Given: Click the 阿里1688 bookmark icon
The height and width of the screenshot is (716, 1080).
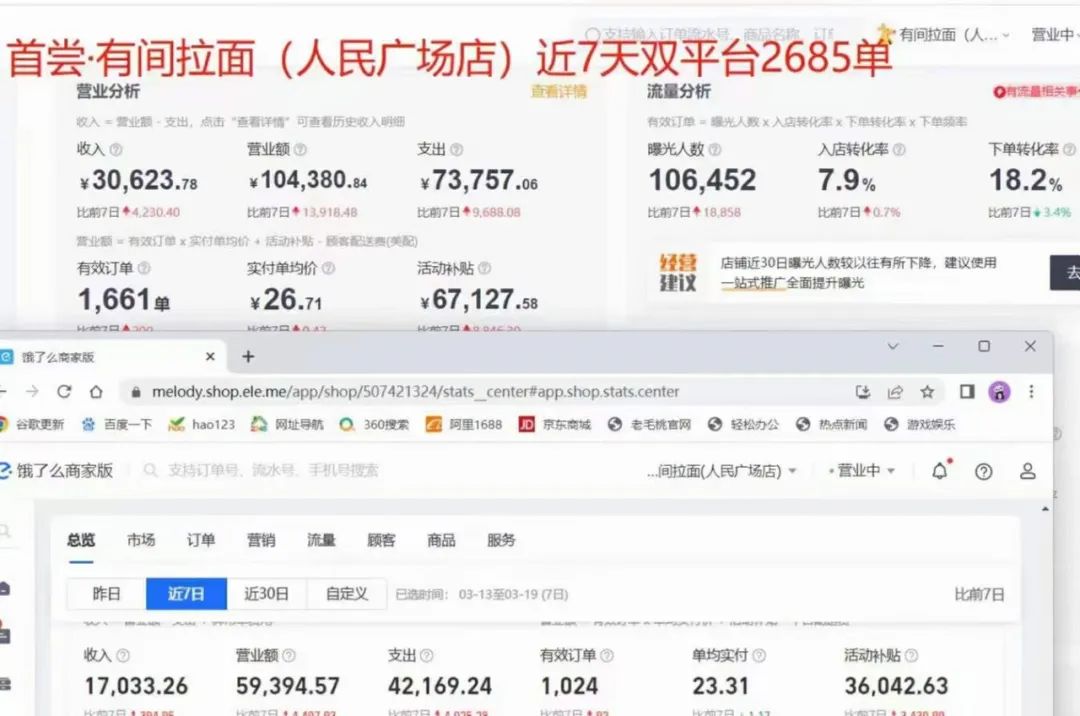Looking at the screenshot, I should coord(433,424).
